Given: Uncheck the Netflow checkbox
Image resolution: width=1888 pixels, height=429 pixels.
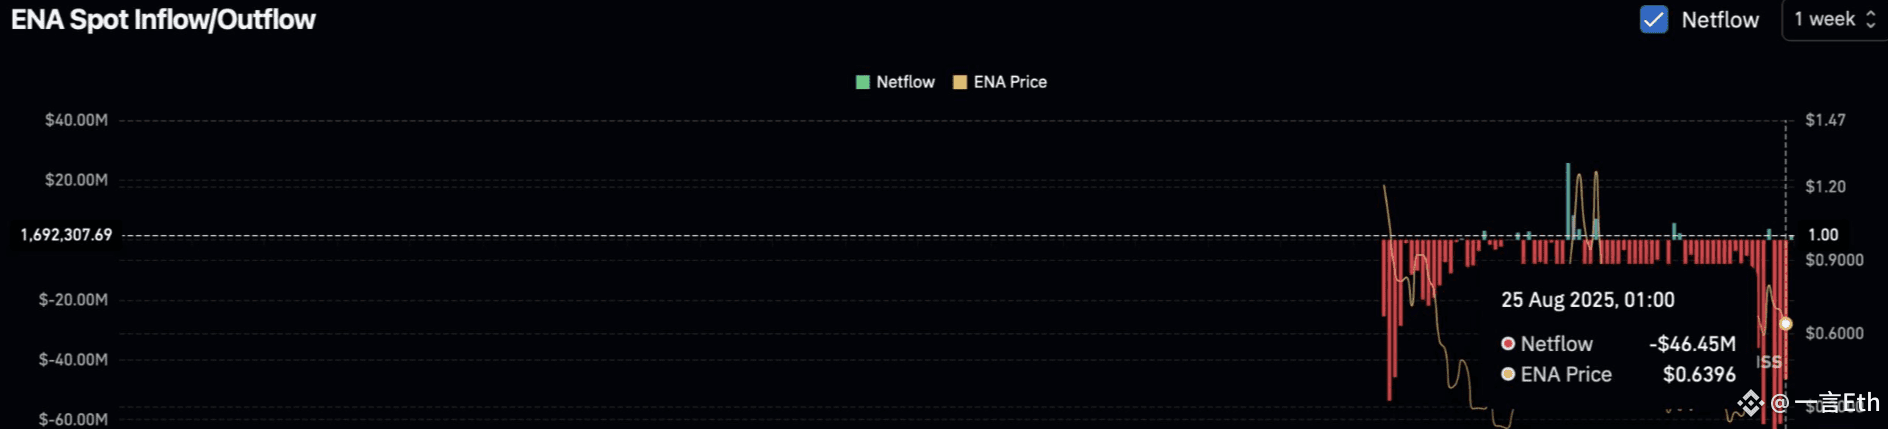Looking at the screenshot, I should point(1654,19).
